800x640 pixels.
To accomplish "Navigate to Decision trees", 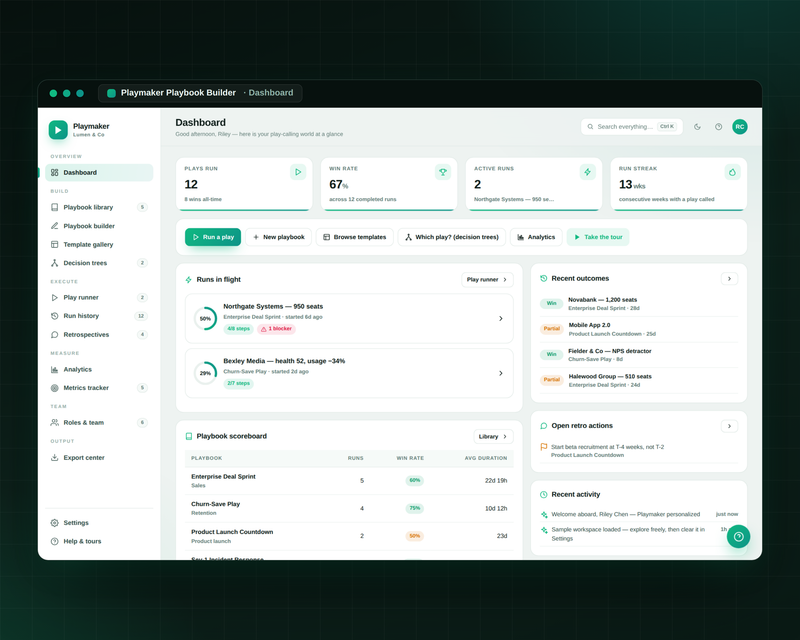I will (99, 263).
